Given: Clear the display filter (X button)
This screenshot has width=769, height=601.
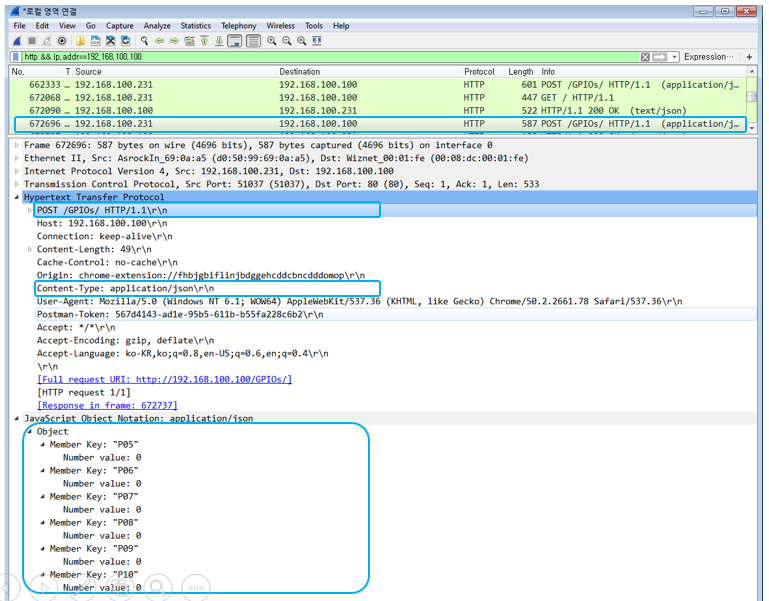Looking at the screenshot, I should pos(645,57).
